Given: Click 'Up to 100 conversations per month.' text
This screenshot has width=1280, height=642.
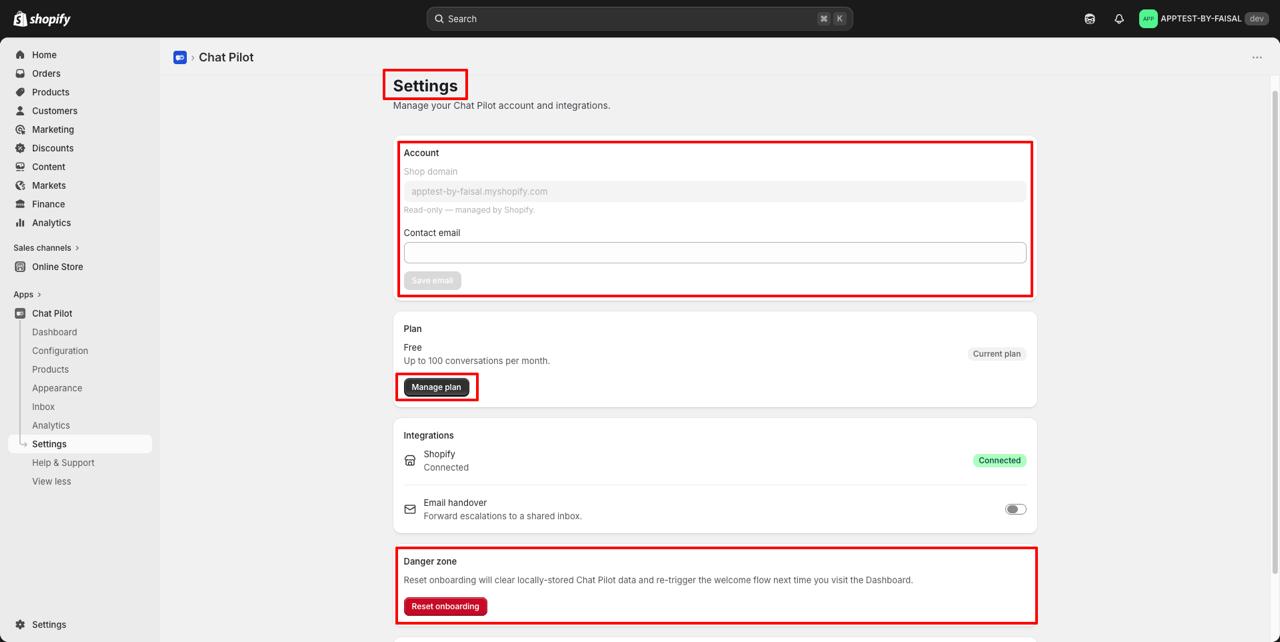Looking at the screenshot, I should tap(477, 361).
